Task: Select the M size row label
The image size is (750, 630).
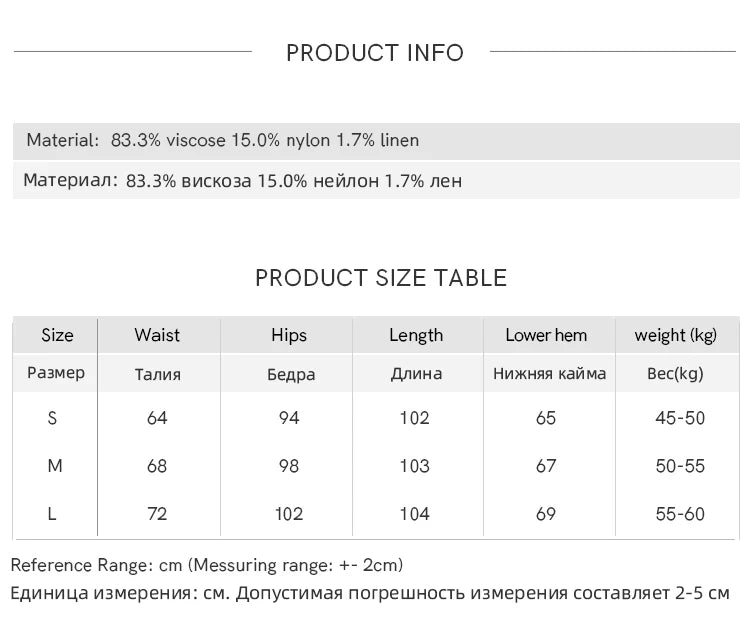Action: click(x=55, y=465)
